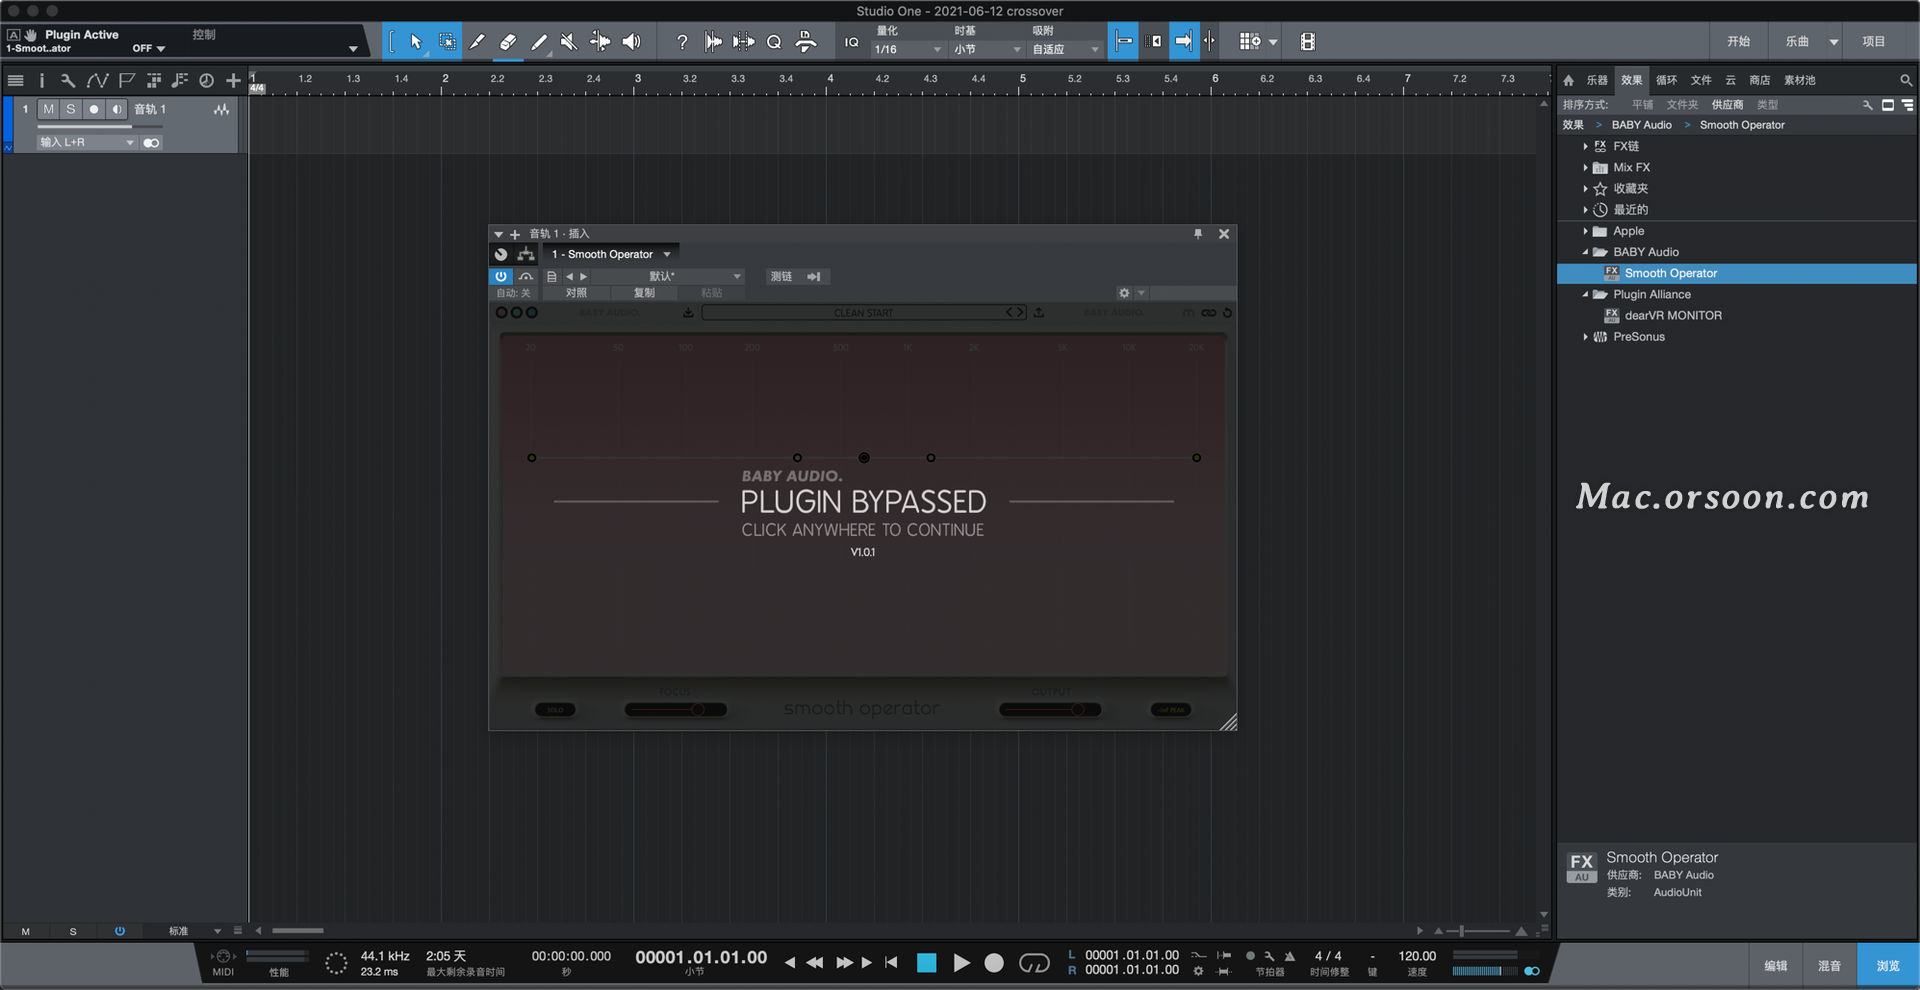
Task: Open the track inspector 'i' icon
Action: [x=41, y=80]
